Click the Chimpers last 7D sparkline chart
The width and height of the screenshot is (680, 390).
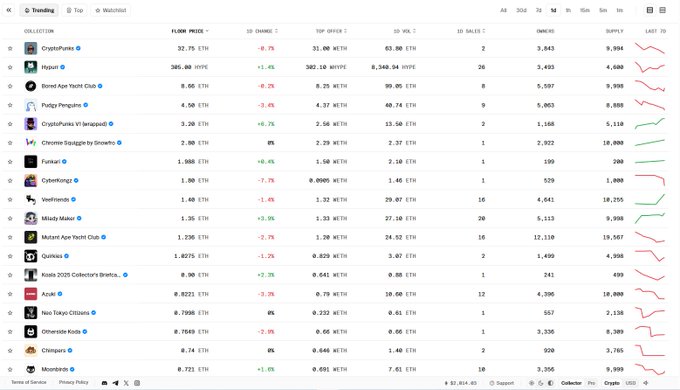tap(650, 351)
